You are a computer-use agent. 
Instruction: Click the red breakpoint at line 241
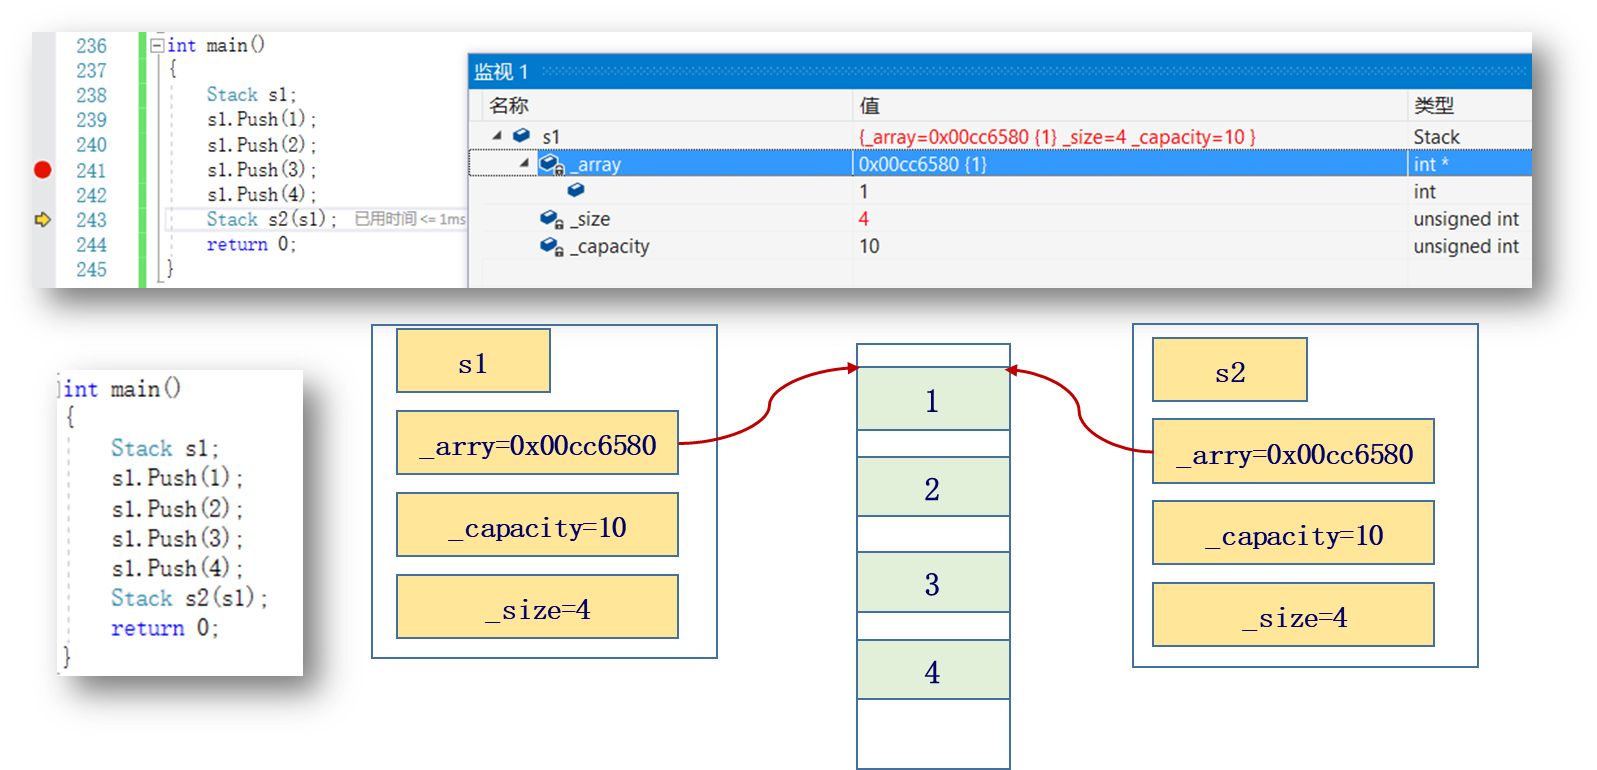point(42,169)
